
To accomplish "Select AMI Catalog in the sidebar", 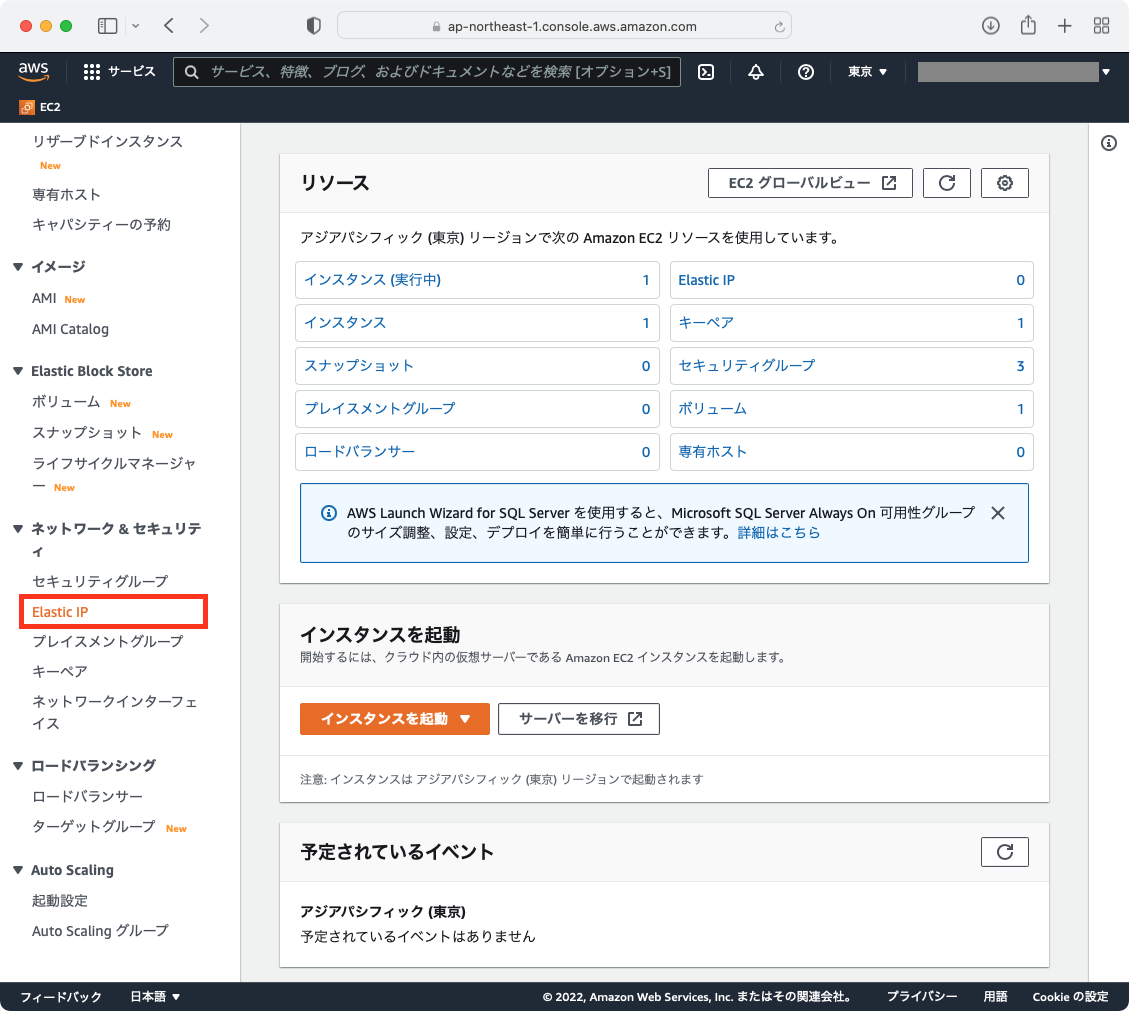I will click(70, 329).
